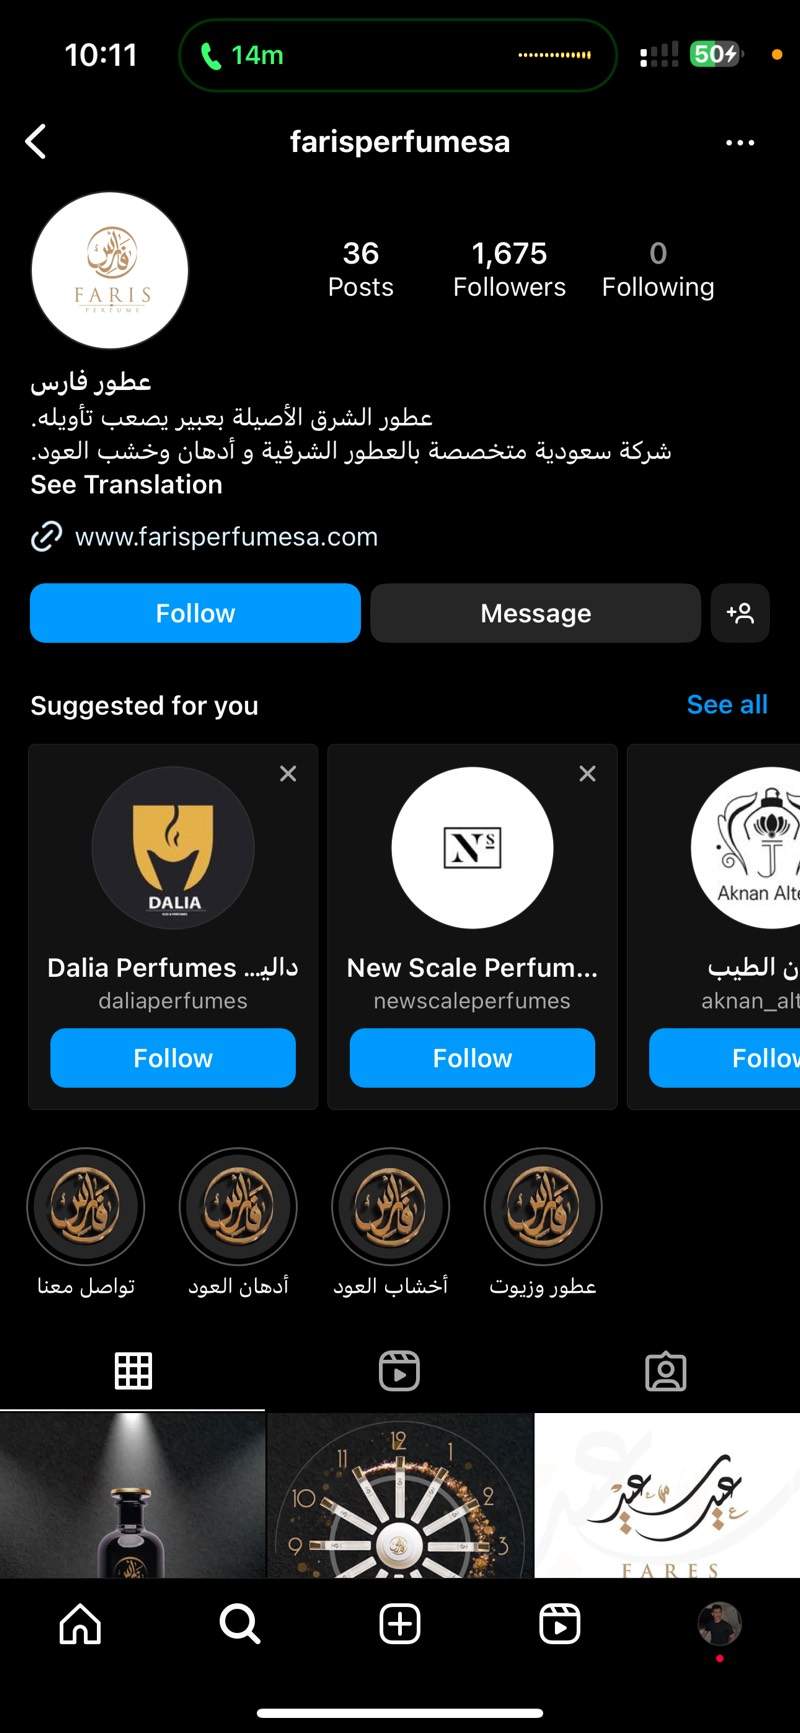This screenshot has width=800, height=1733.
Task: Tap the create new post icon
Action: coord(400,1624)
